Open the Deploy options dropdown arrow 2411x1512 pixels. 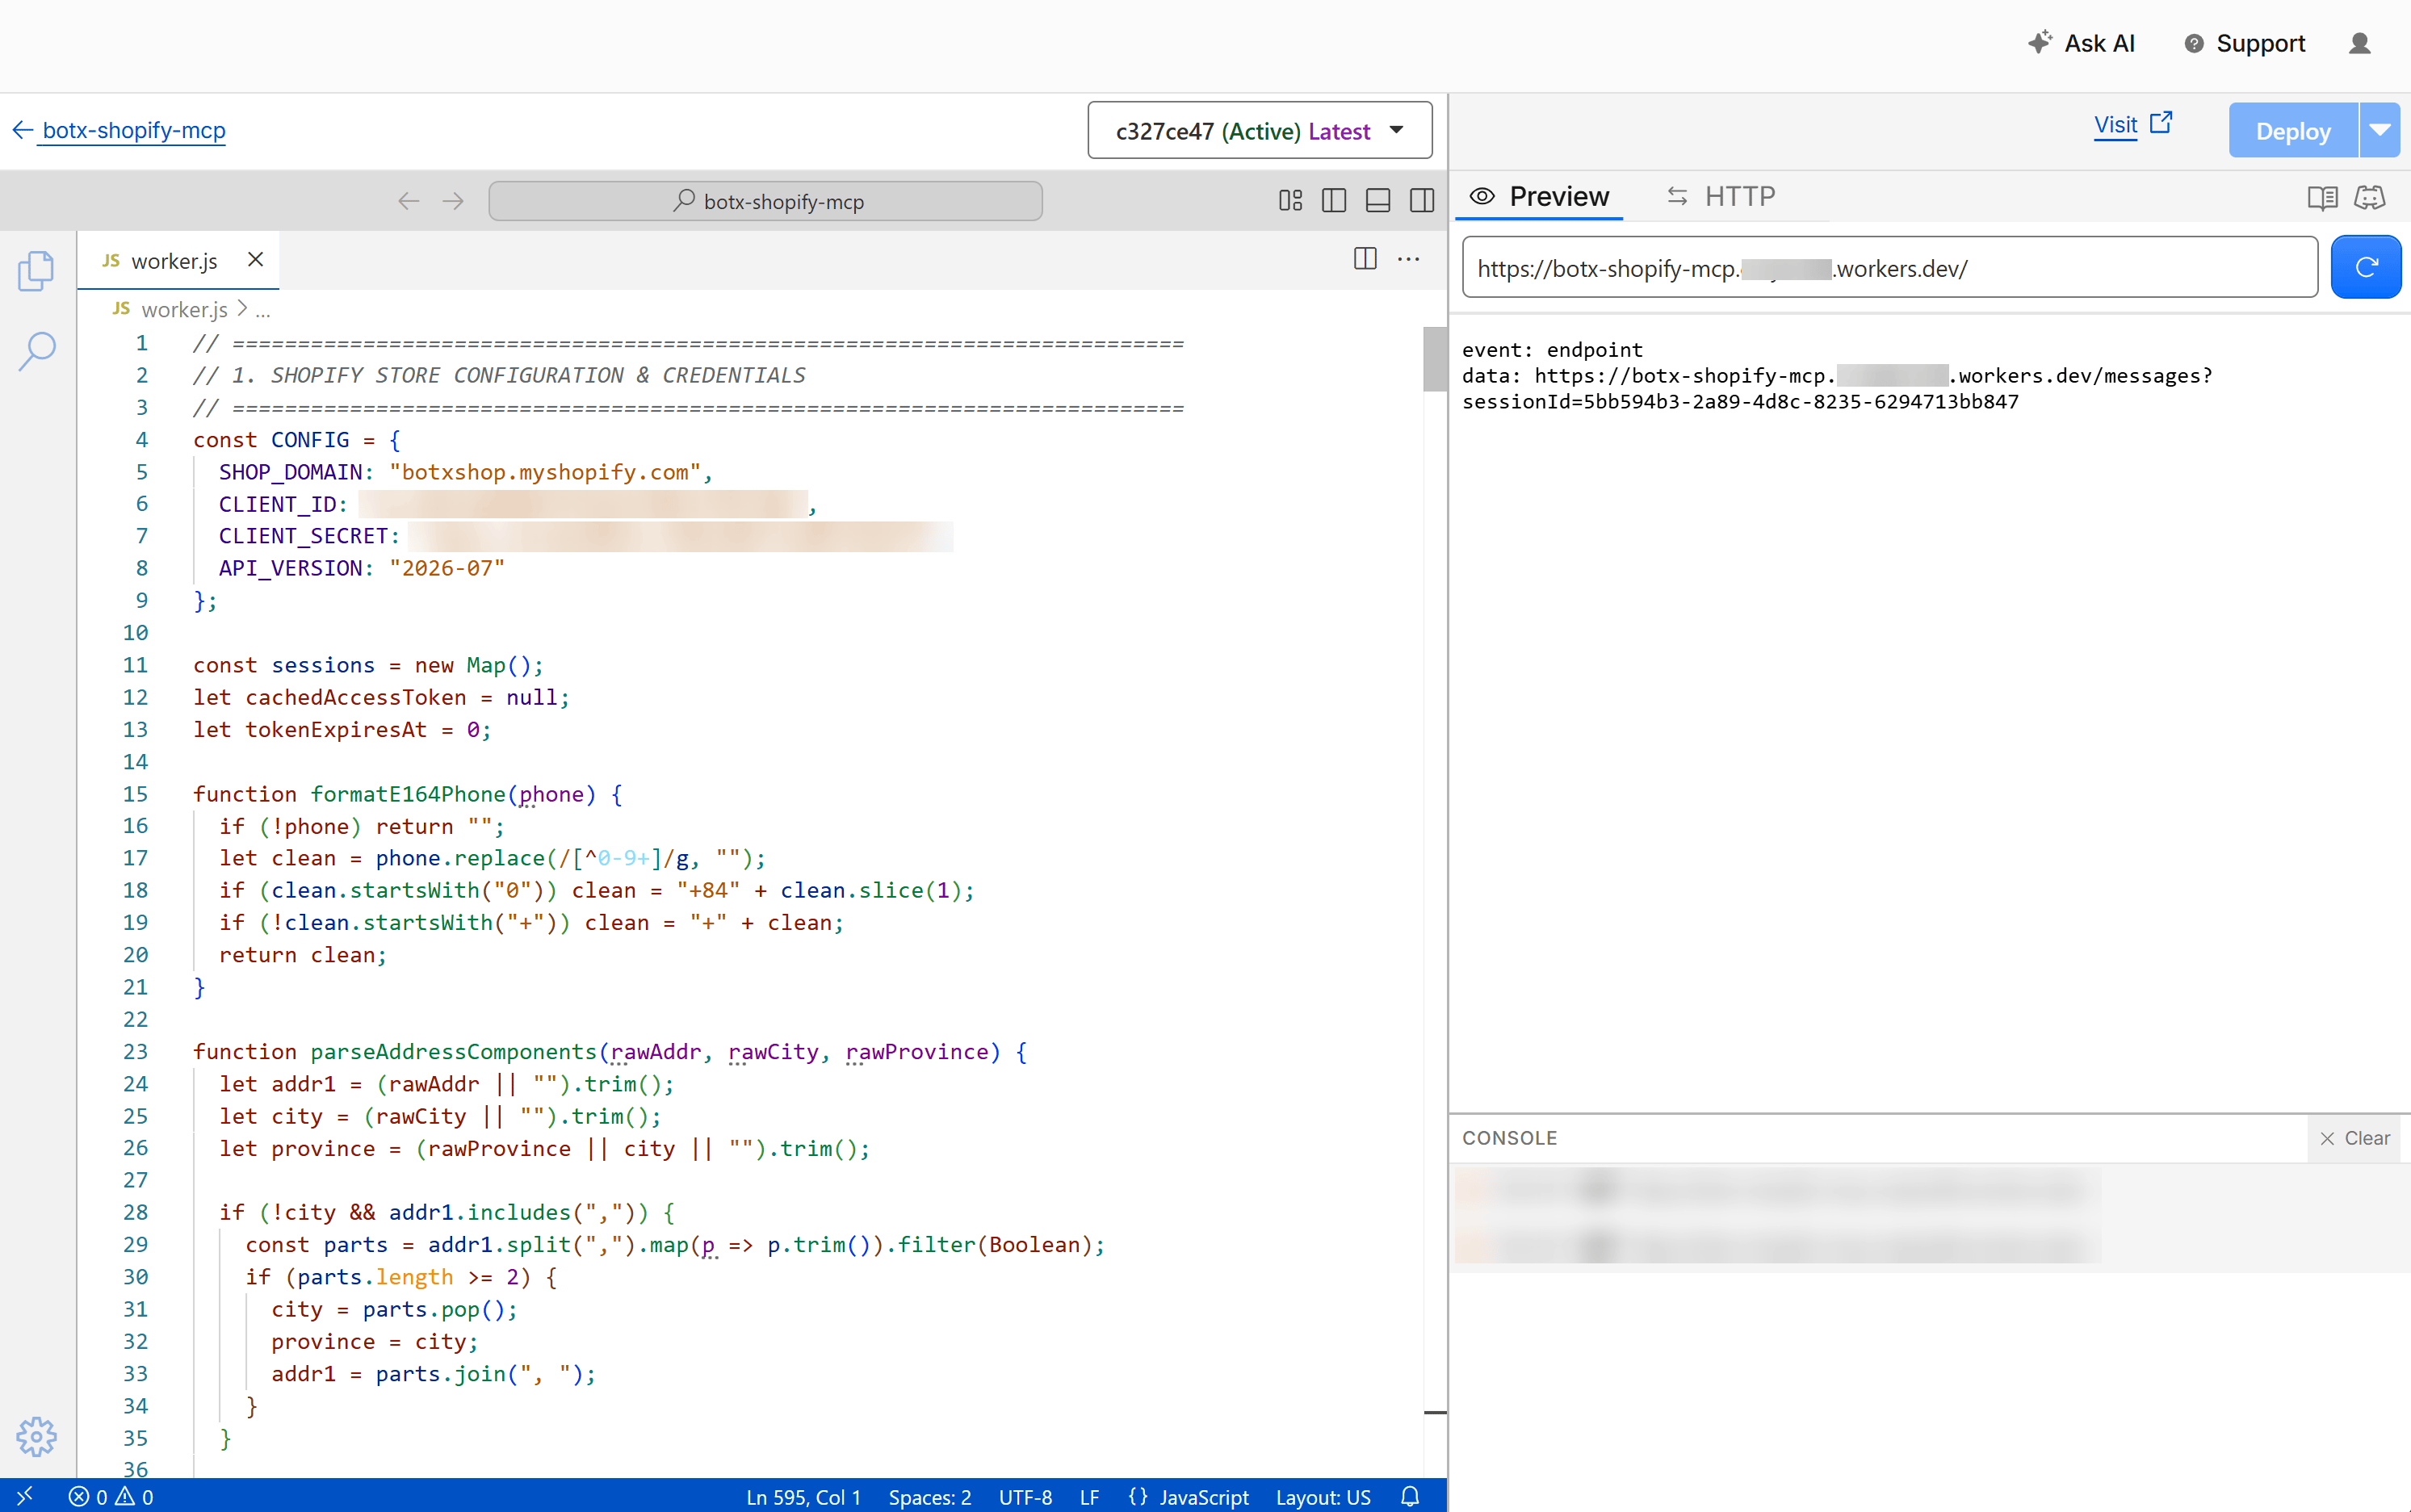click(2380, 131)
